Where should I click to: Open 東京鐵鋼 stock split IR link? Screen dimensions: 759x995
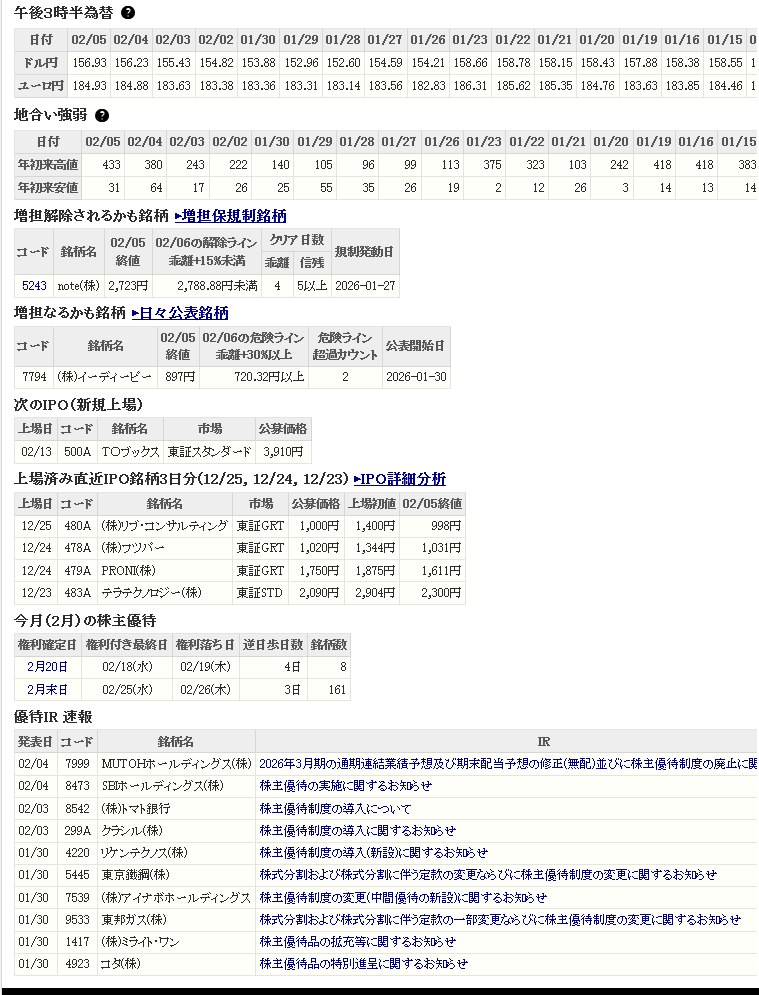[x=487, y=875]
